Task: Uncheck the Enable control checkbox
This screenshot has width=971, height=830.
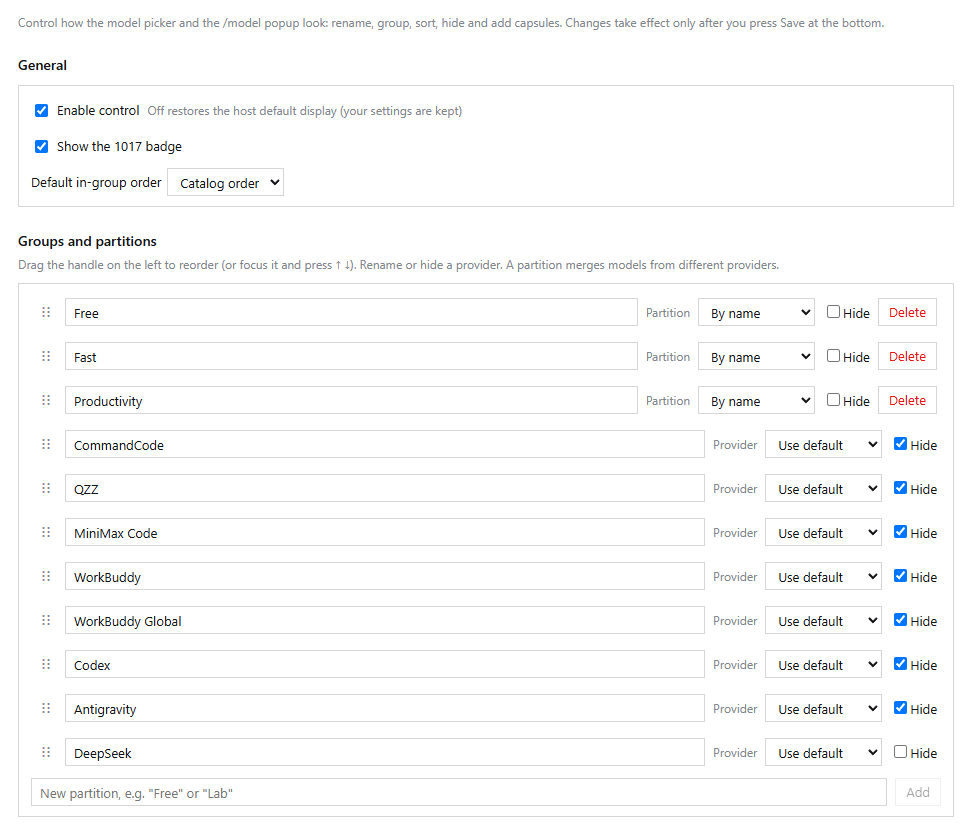Action: pyautogui.click(x=41, y=110)
